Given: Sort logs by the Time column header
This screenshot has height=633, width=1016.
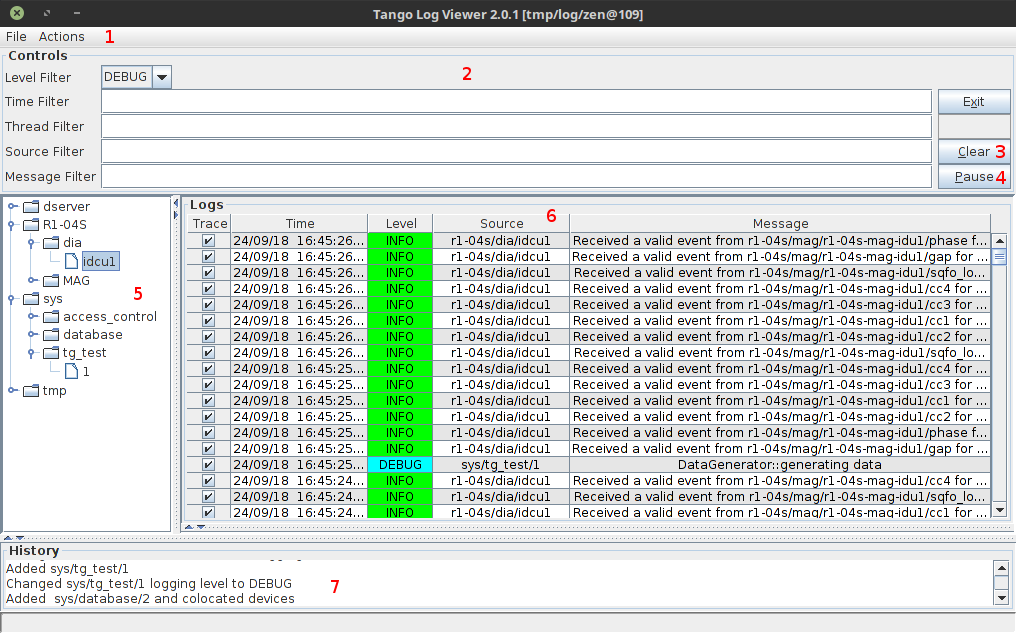Looking at the screenshot, I should pos(299,224).
